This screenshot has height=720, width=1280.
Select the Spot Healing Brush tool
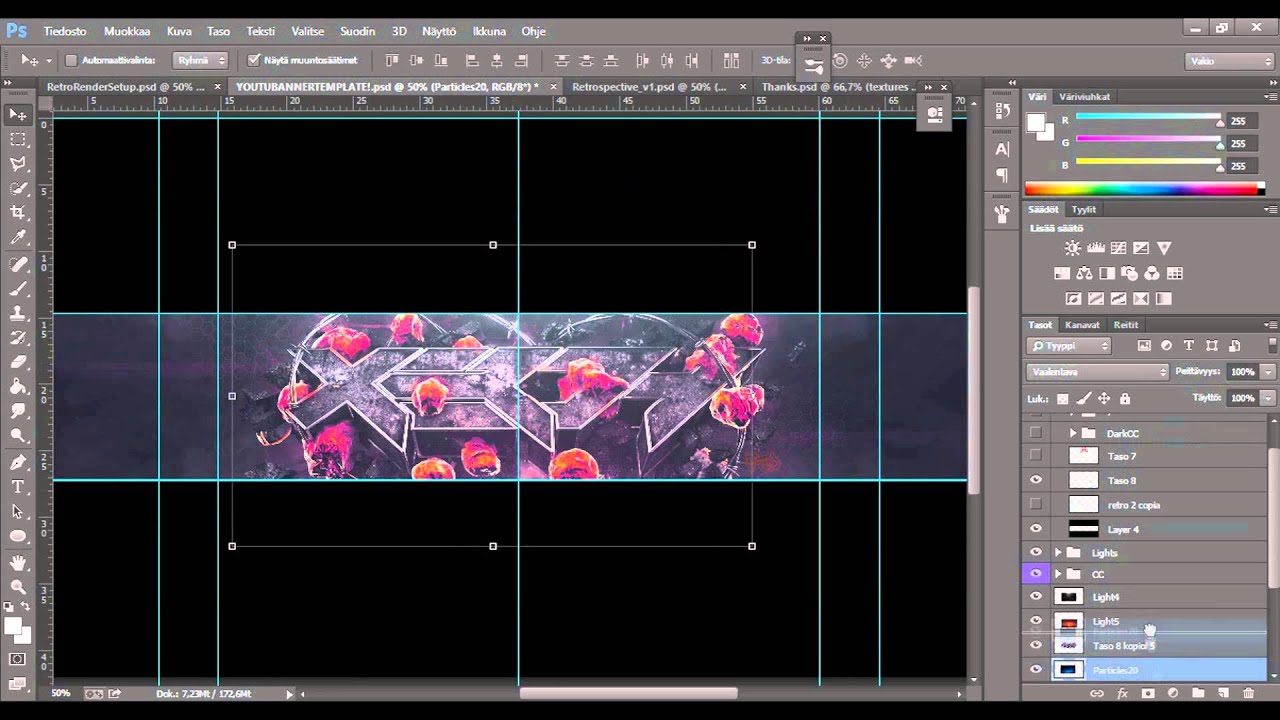click(x=18, y=264)
